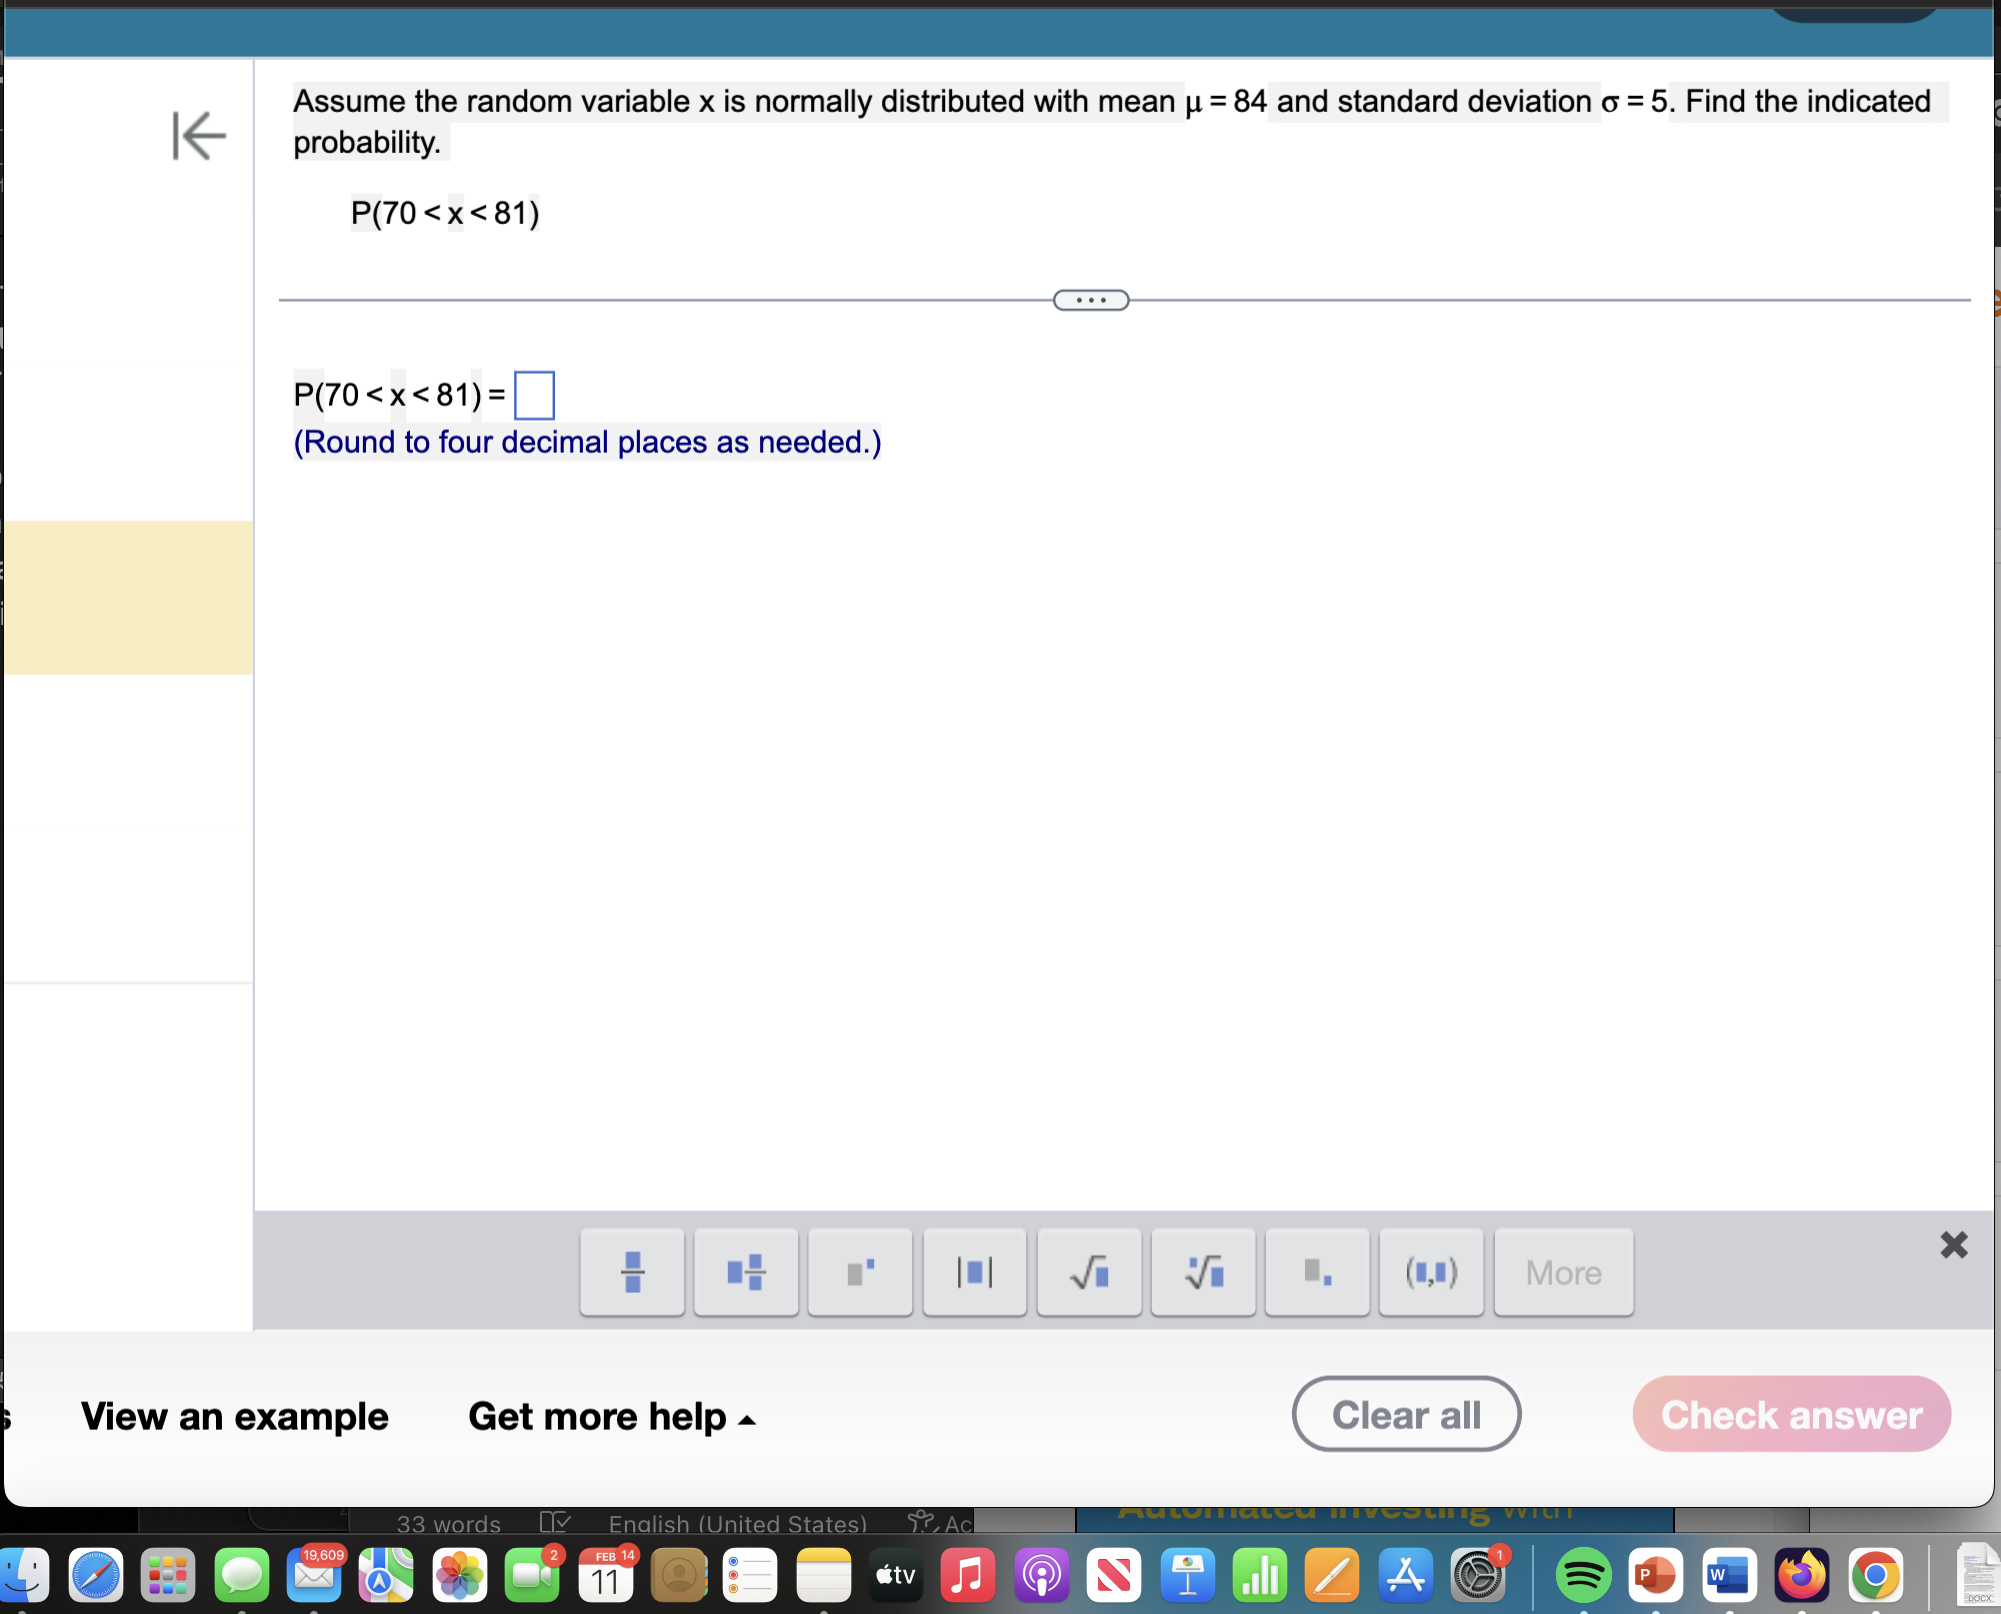This screenshot has height=1614, width=2001.
Task: Collapse the panel using the back arrow
Action: click(x=199, y=137)
